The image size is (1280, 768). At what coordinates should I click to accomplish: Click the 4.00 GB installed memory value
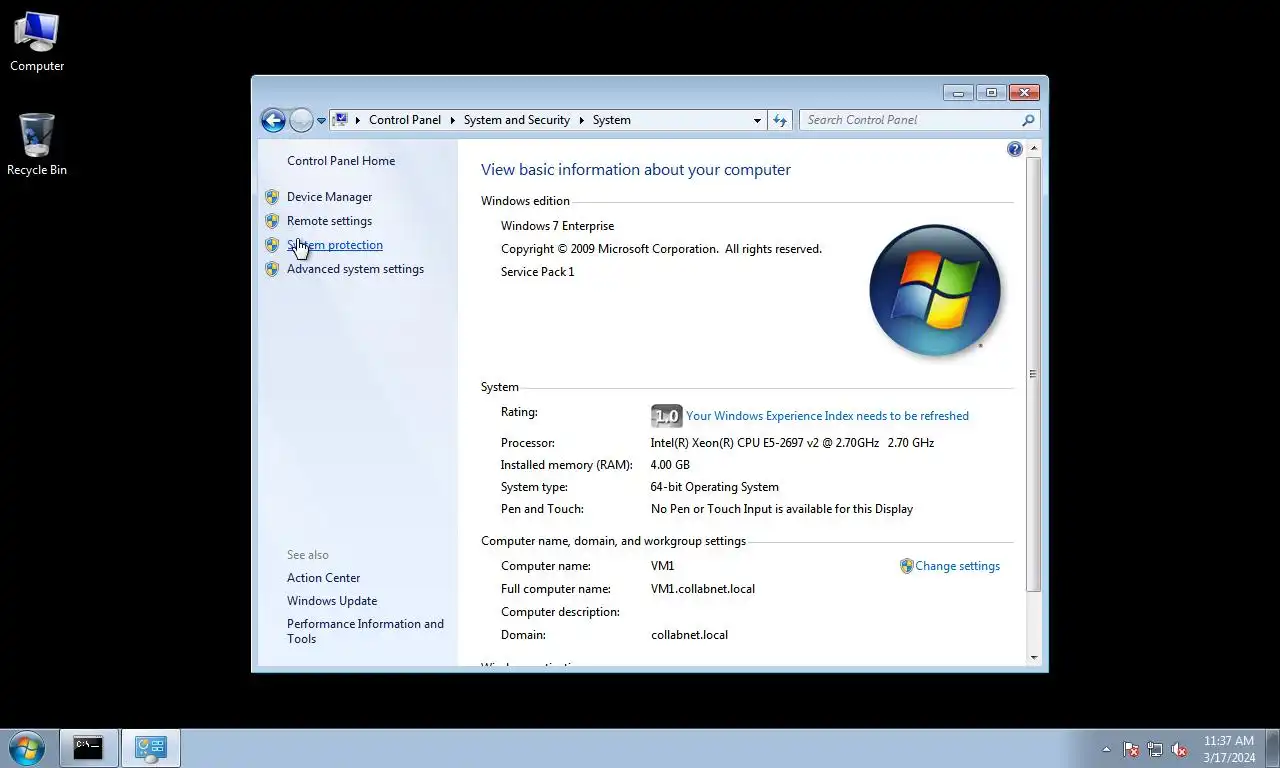tap(670, 465)
